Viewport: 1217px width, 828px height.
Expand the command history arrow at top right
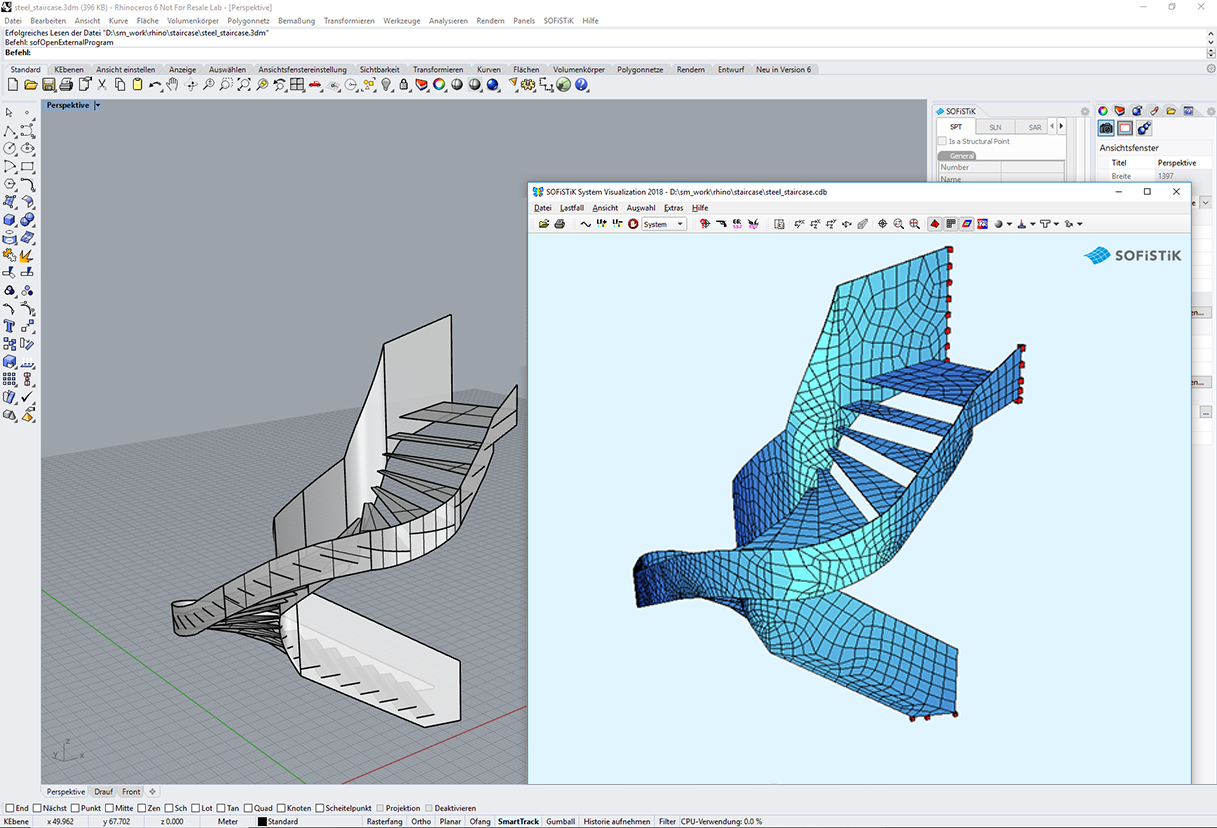click(1211, 33)
